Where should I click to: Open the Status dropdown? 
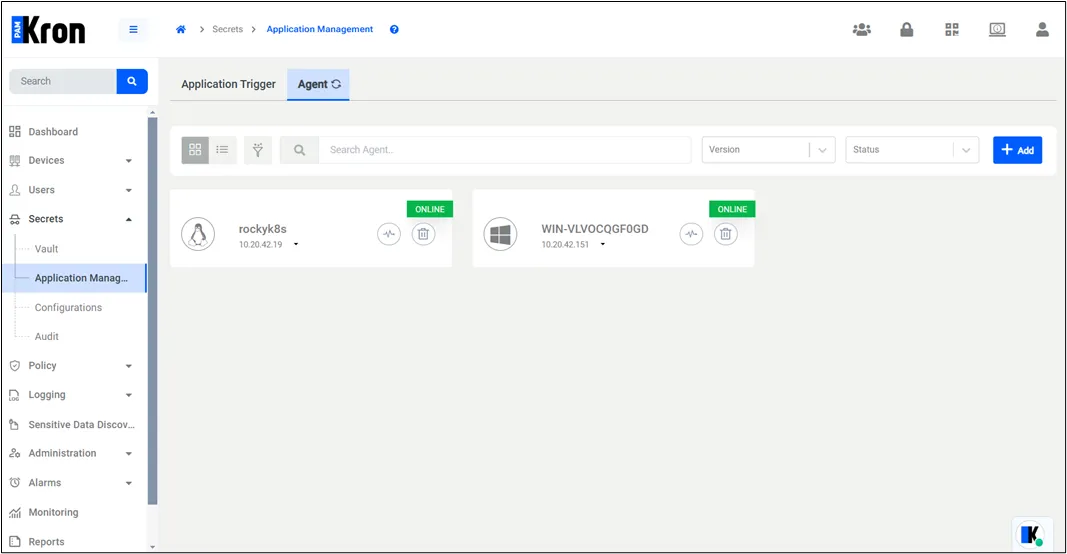coord(912,150)
